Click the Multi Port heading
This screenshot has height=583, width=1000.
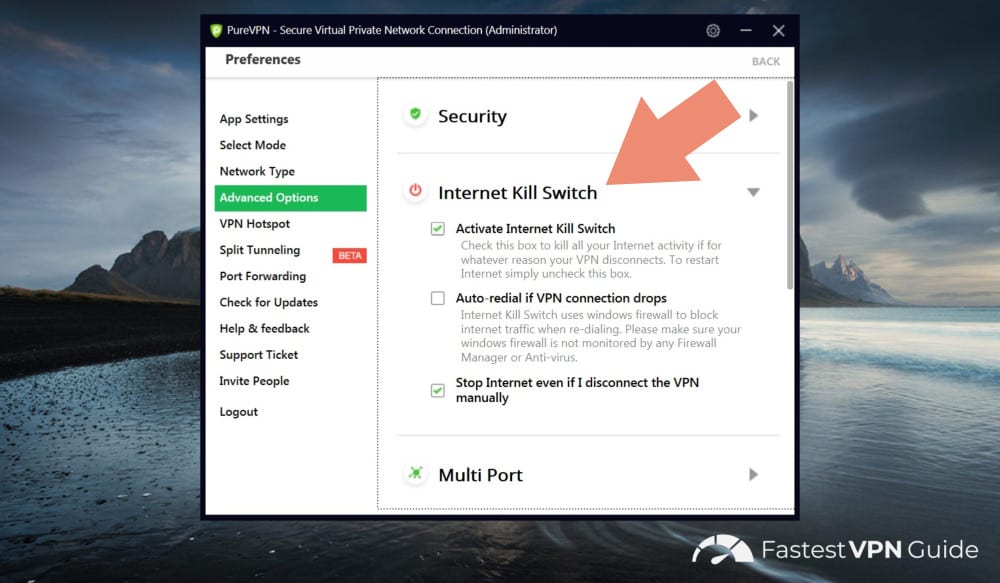tap(480, 475)
